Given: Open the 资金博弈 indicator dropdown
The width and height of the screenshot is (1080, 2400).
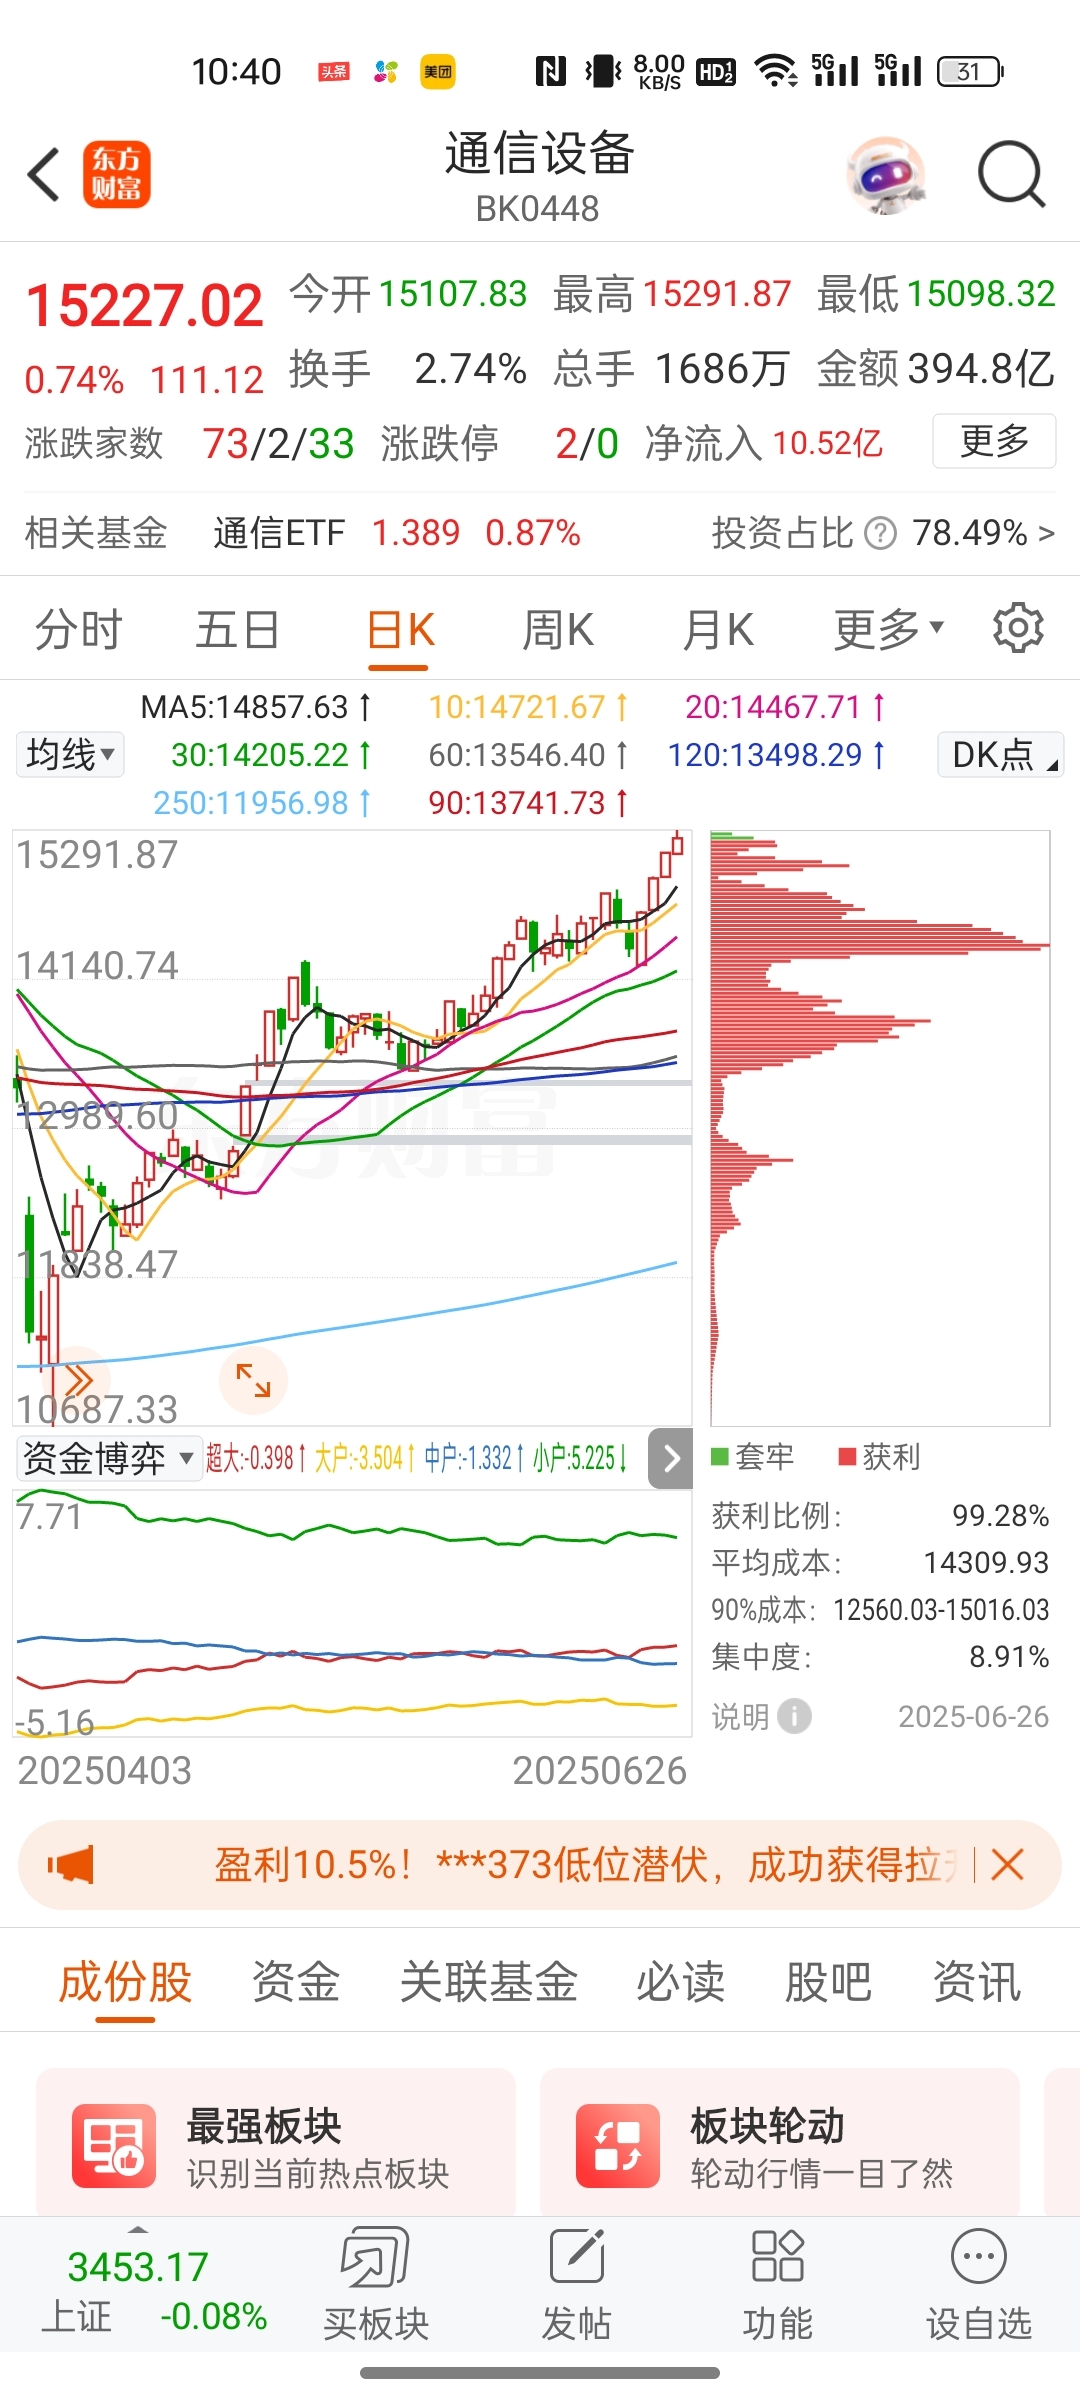Looking at the screenshot, I should coord(108,1459).
